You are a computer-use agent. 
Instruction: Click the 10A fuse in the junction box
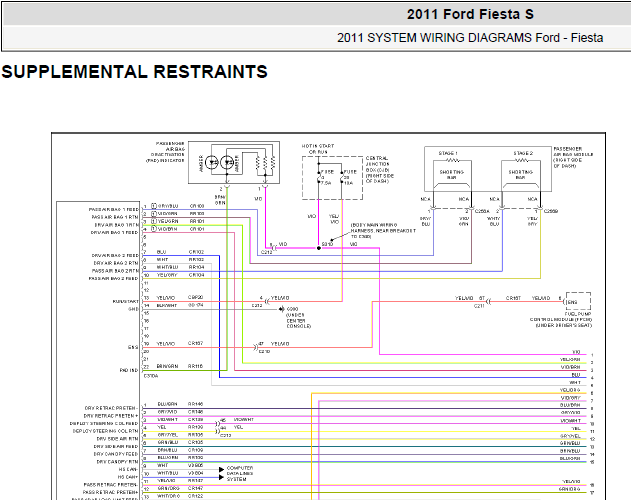(342, 177)
